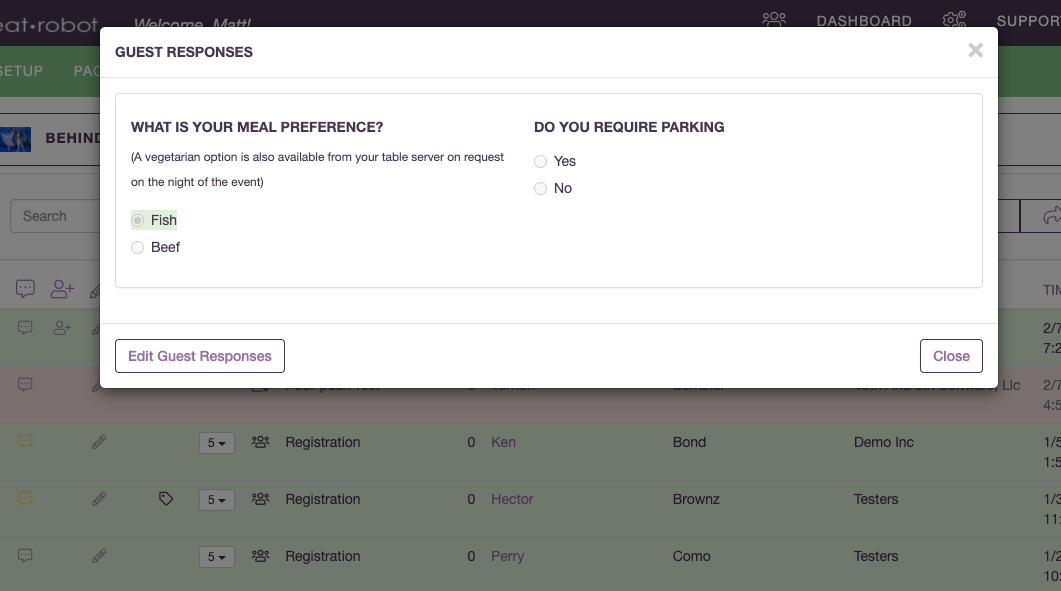Expand the '5' selector on Hector's row
This screenshot has width=1061, height=591.
pos(216,499)
